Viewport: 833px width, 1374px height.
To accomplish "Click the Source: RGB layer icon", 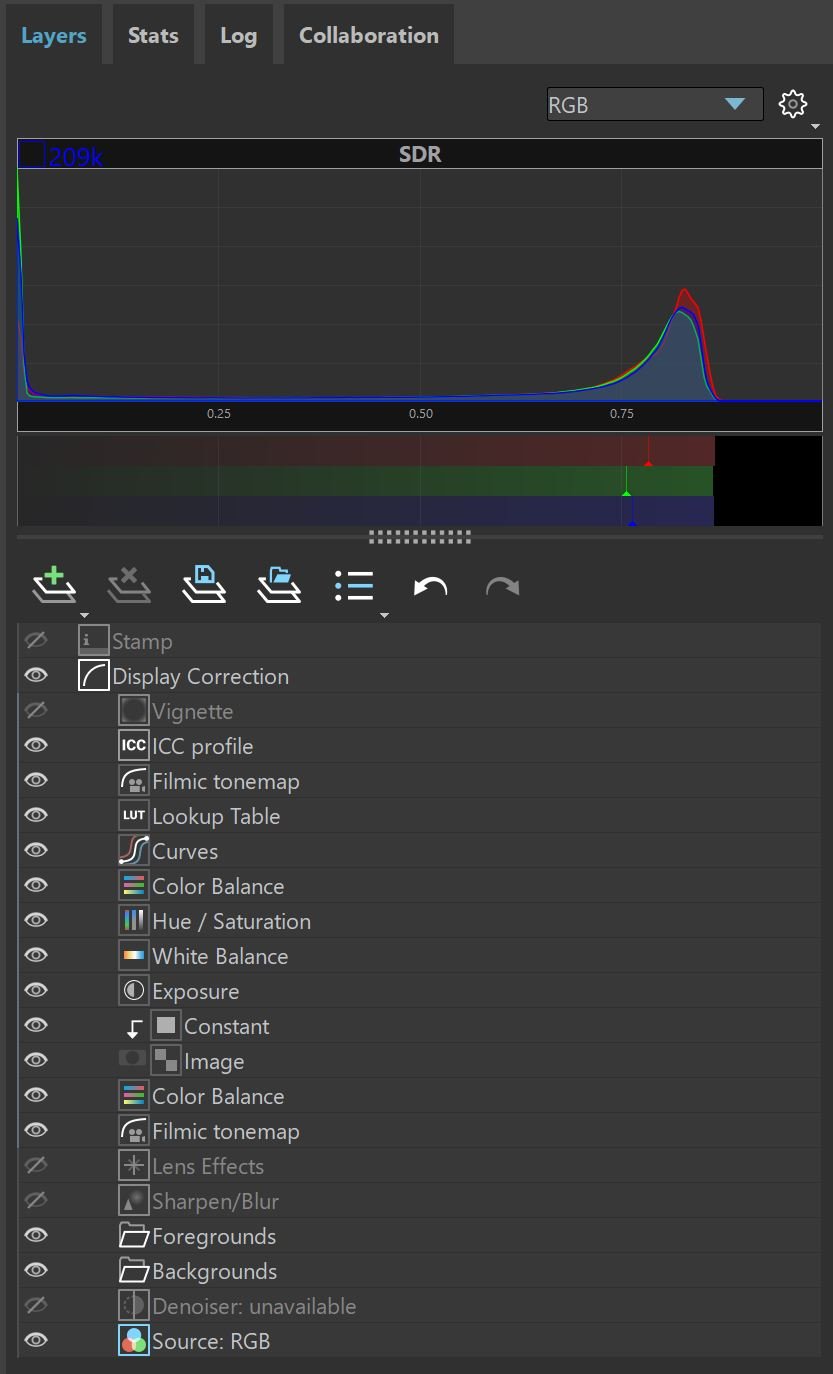I will point(133,1341).
